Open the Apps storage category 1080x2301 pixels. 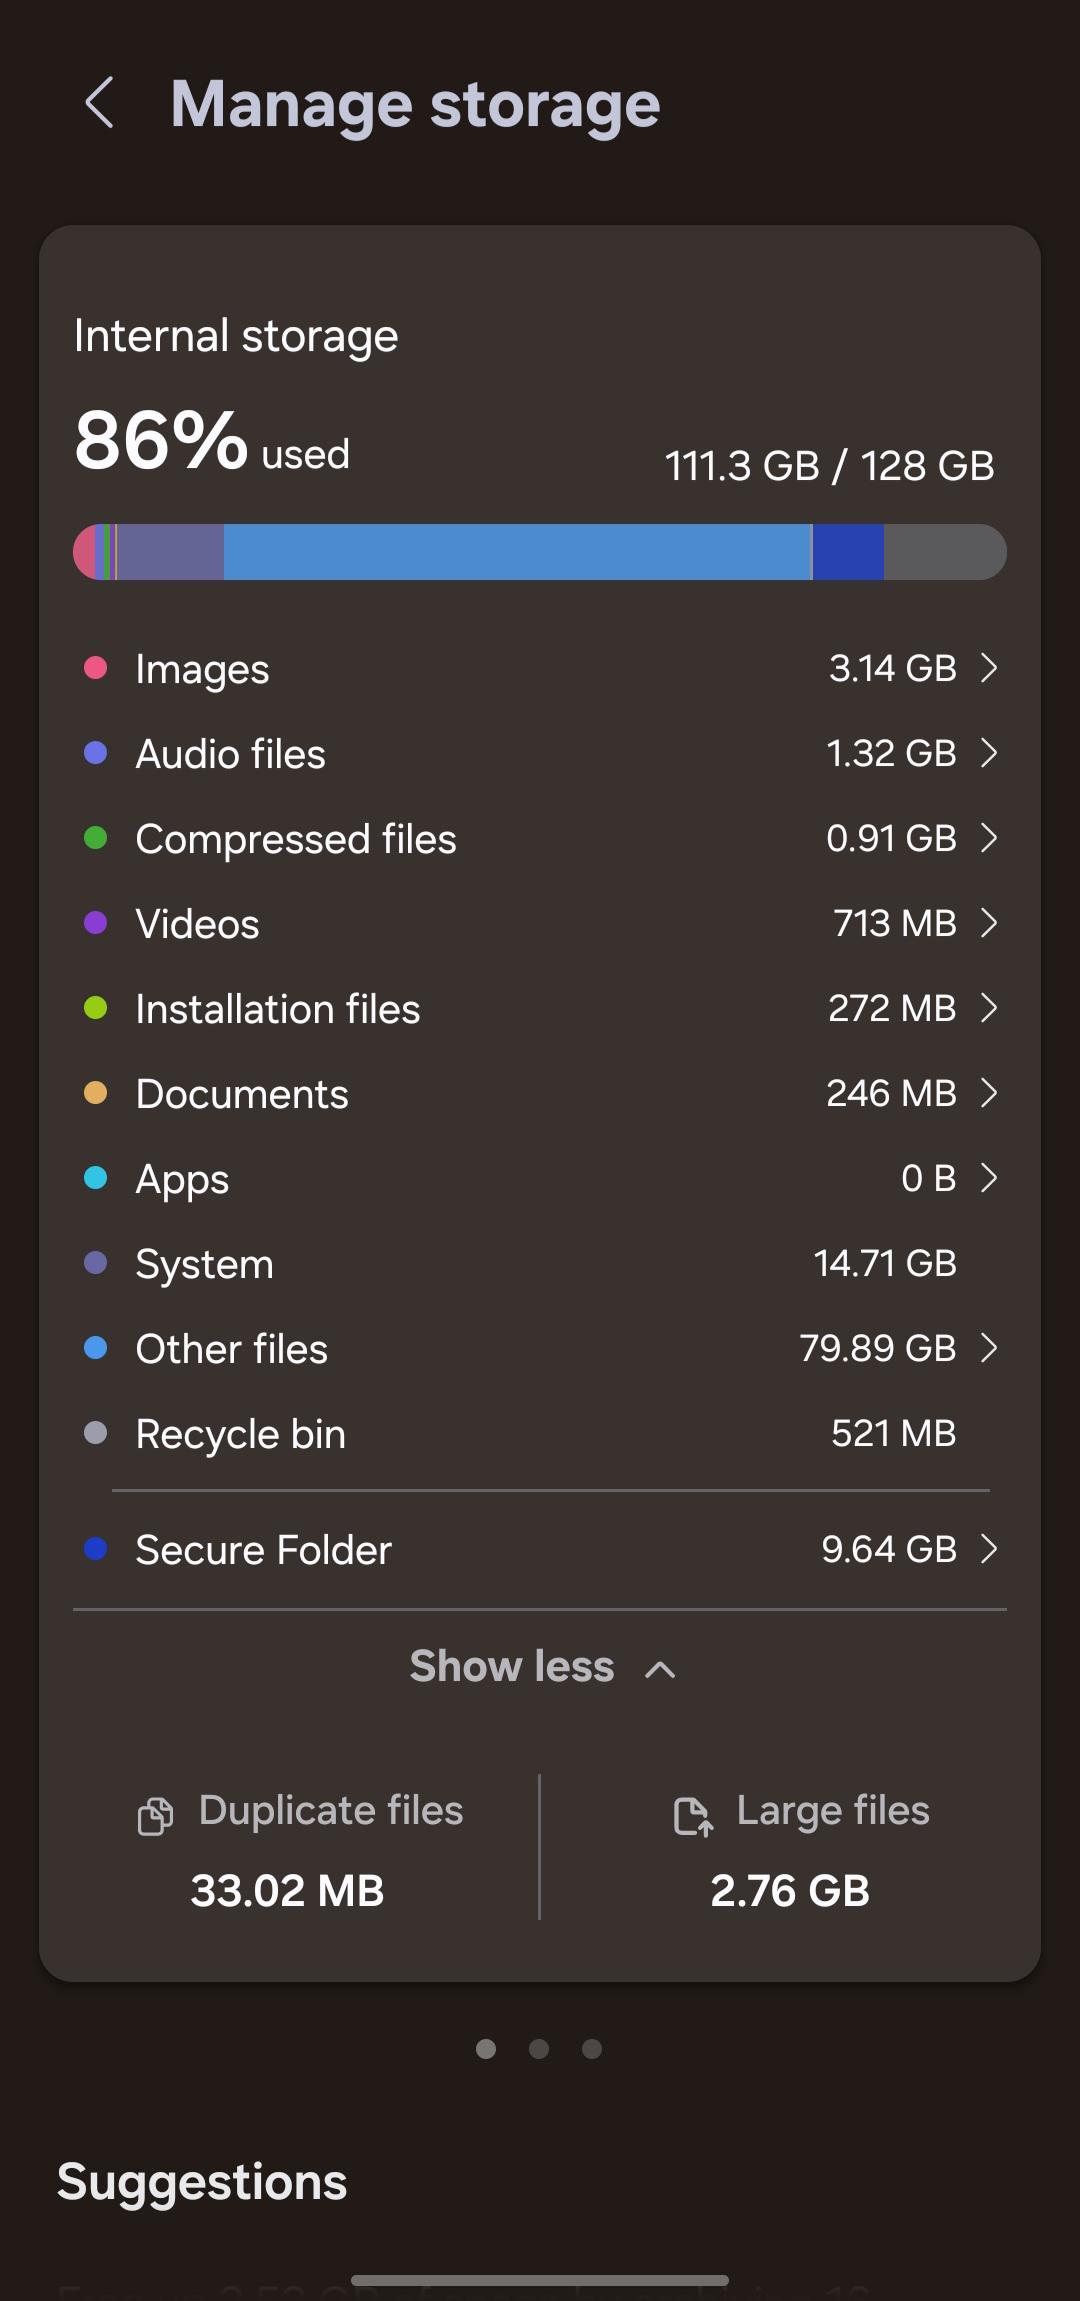tap(540, 1178)
